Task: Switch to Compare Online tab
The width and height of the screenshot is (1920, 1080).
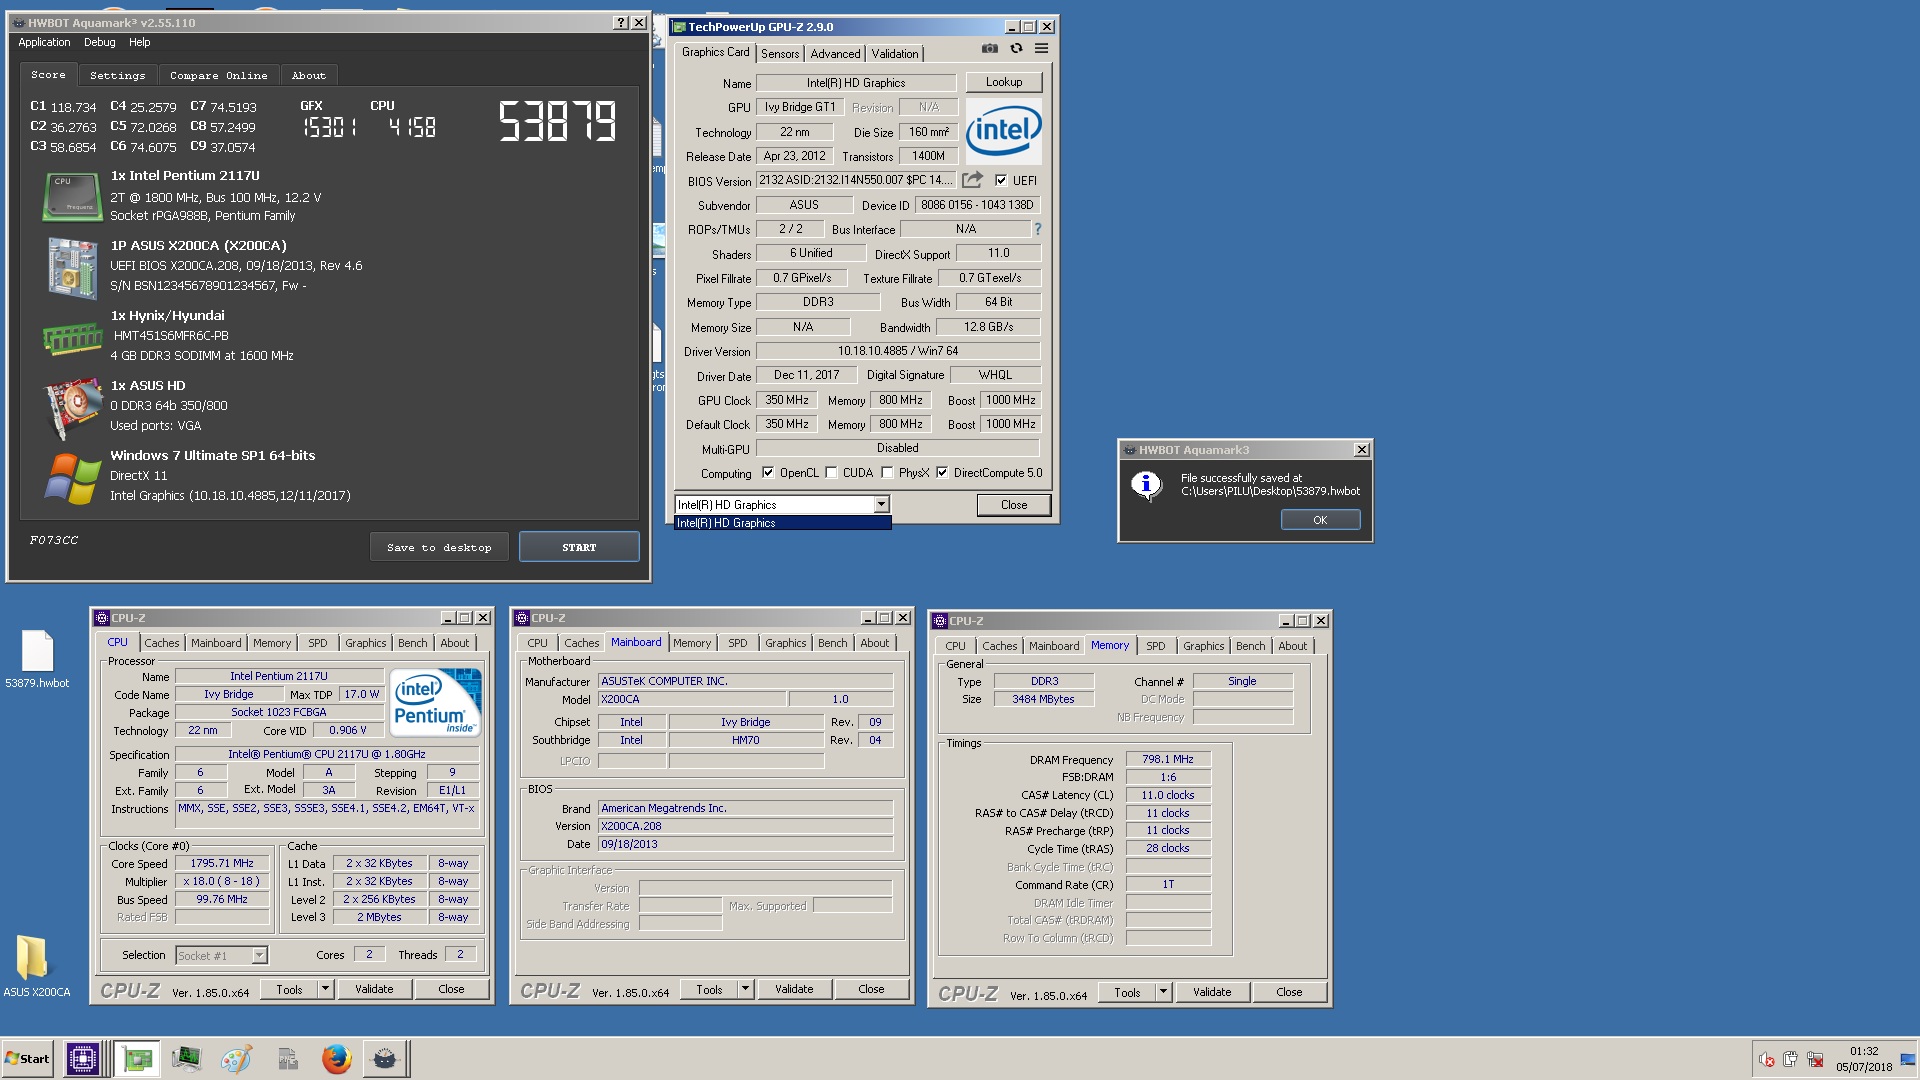Action: 218,75
